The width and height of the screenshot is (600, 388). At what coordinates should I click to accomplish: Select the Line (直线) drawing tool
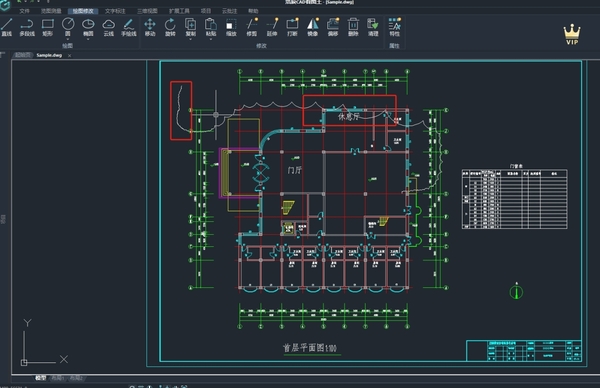pyautogui.click(x=7, y=28)
